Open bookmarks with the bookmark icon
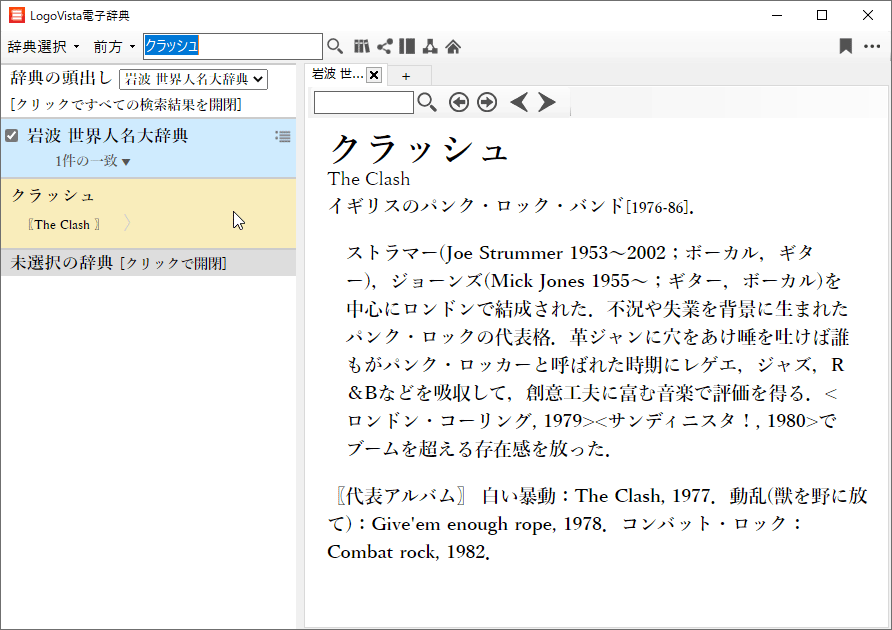 [846, 46]
